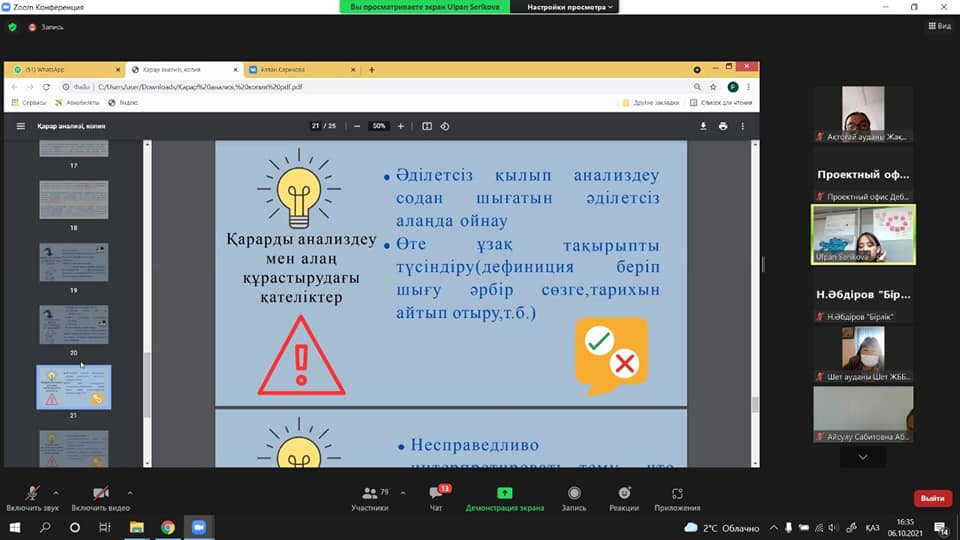Open Сервисы apps bookmark

pos(29,103)
